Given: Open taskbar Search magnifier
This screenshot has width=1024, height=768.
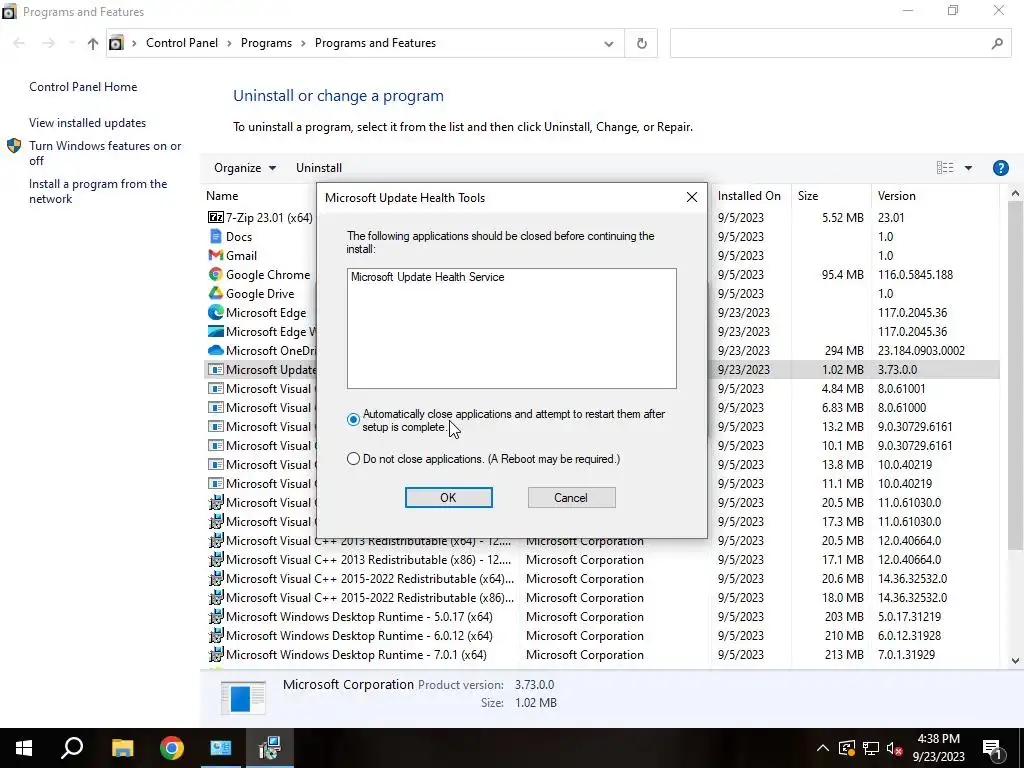Looking at the screenshot, I should [72, 748].
